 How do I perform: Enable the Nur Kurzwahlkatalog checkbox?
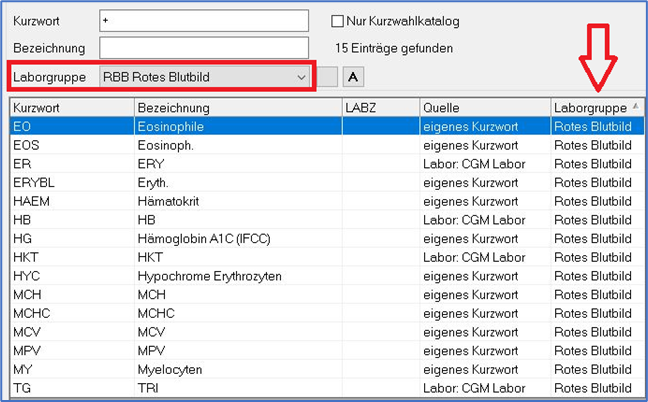pyautogui.click(x=337, y=21)
